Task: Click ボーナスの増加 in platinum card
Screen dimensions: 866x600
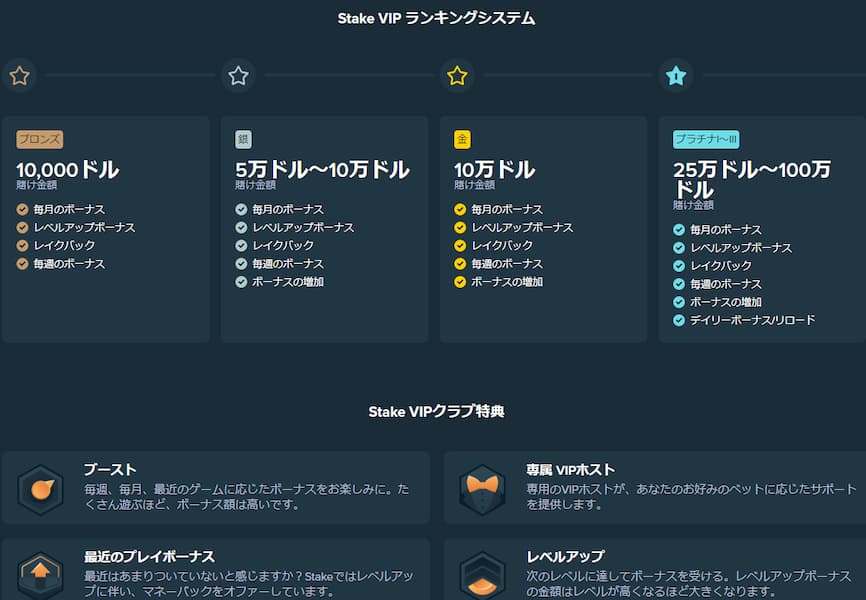Action: click(726, 302)
